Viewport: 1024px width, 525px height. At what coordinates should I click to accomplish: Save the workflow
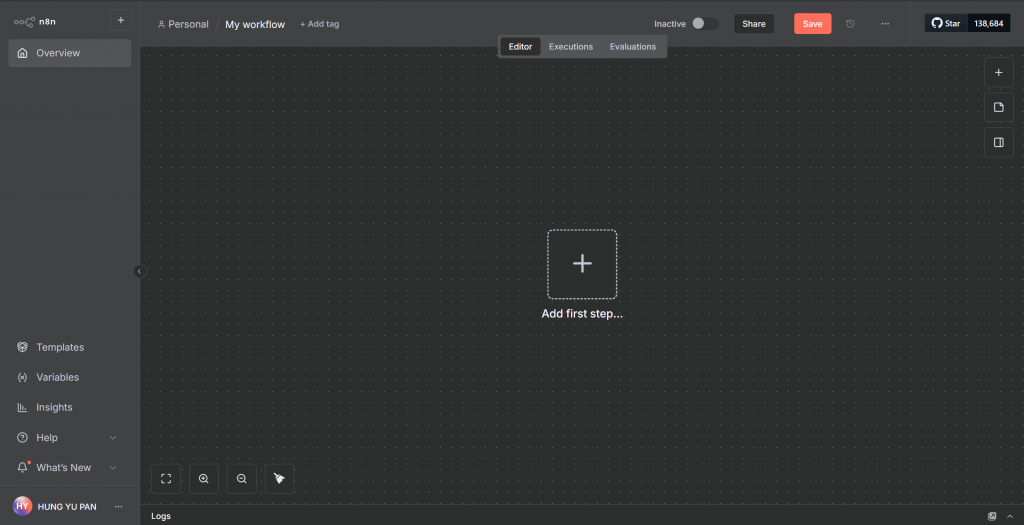(x=812, y=24)
